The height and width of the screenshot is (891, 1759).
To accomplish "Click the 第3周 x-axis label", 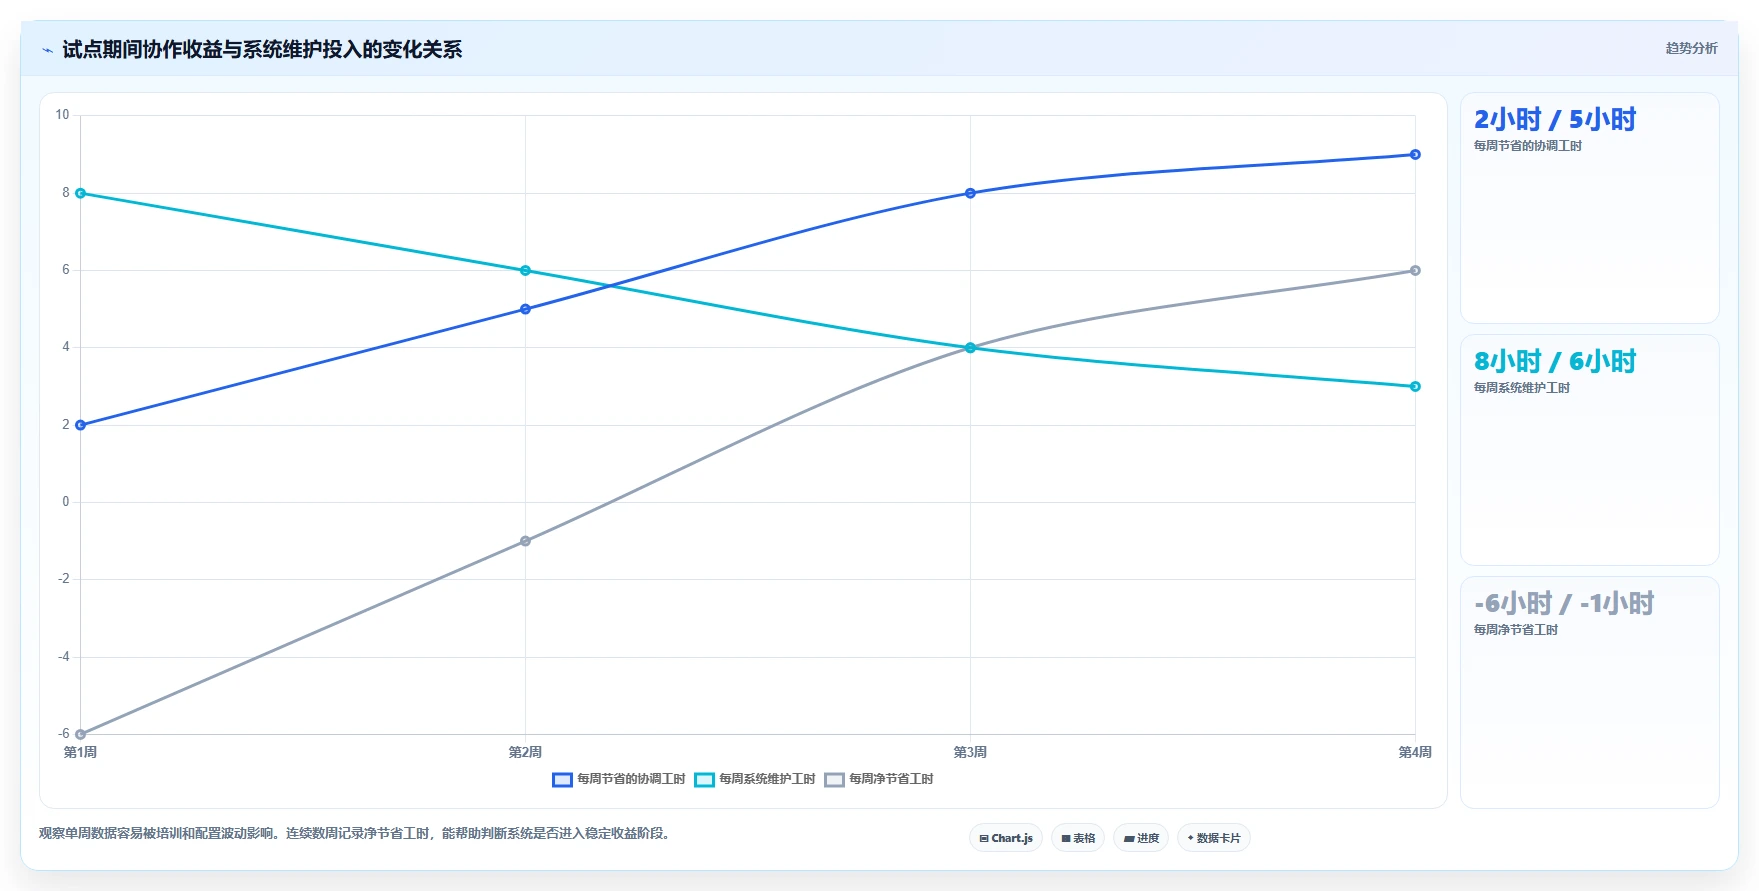I will click(x=970, y=752).
